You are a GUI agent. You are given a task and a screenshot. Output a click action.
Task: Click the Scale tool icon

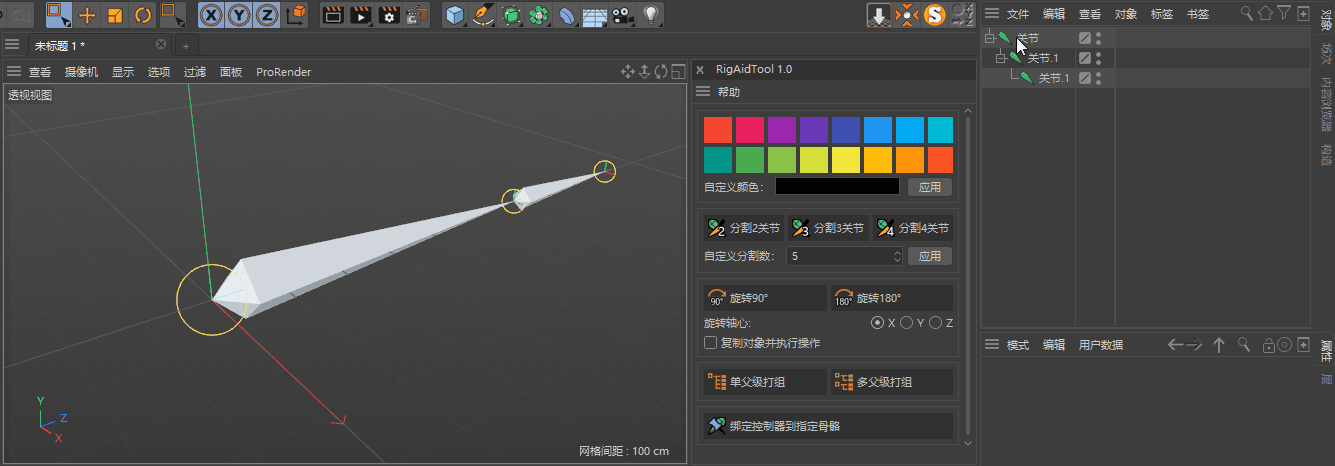click(x=115, y=15)
